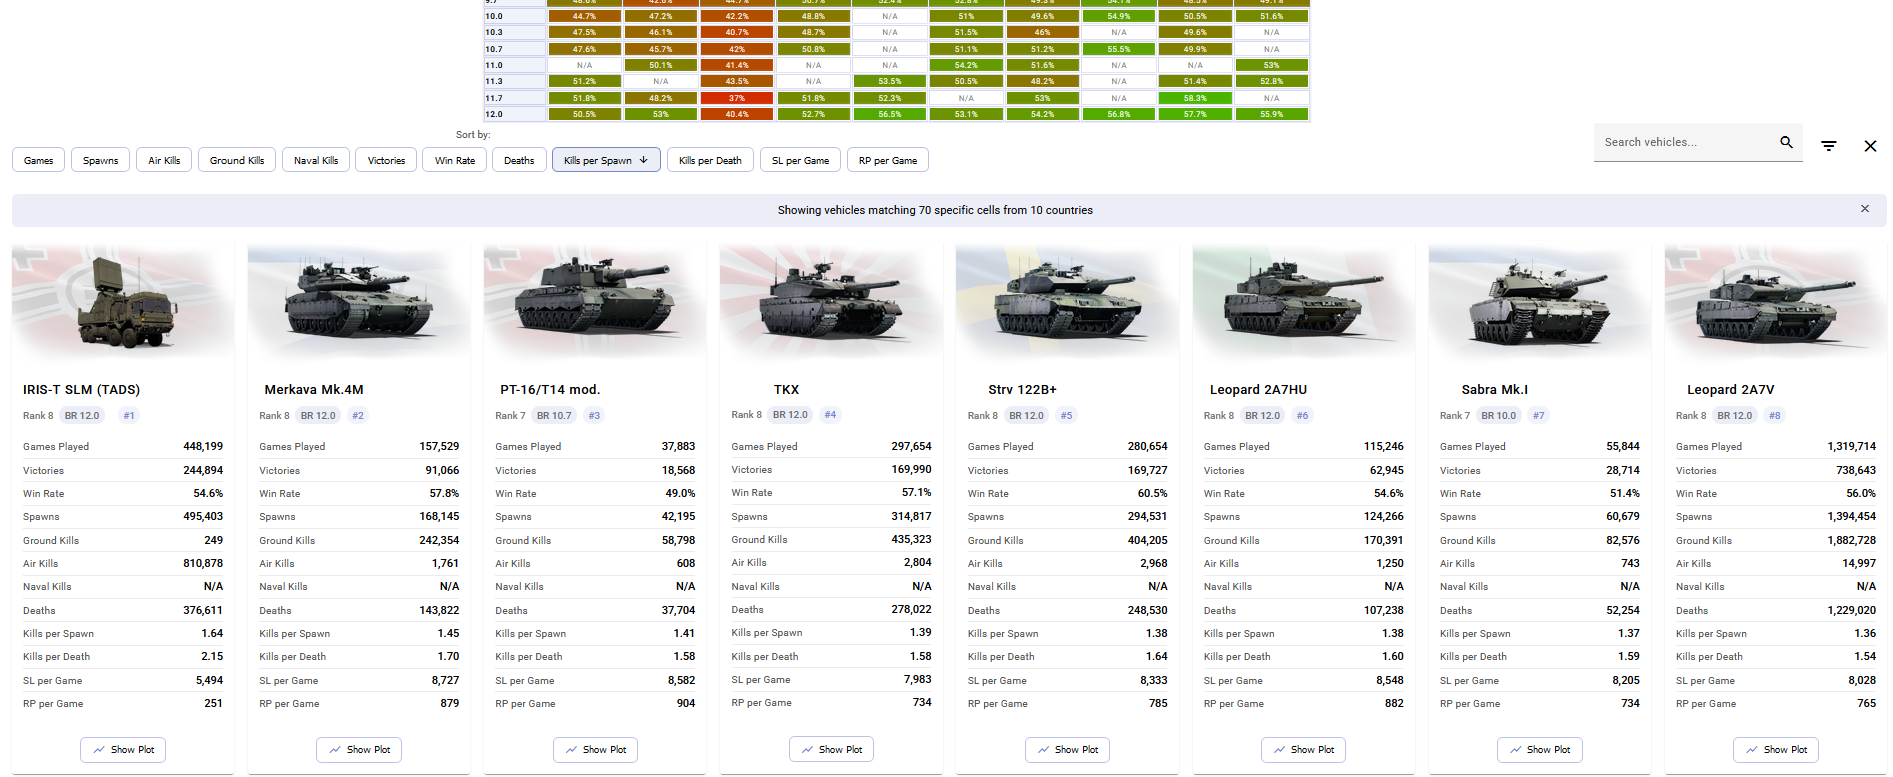Toggle the Kills per Spawn sort direction

[606, 160]
